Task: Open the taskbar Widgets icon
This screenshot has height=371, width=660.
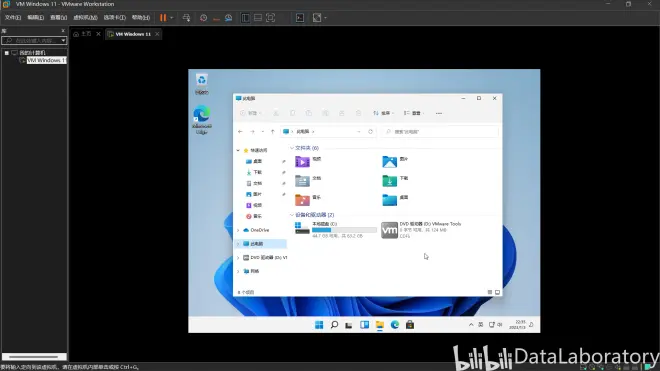Action: 365,325
